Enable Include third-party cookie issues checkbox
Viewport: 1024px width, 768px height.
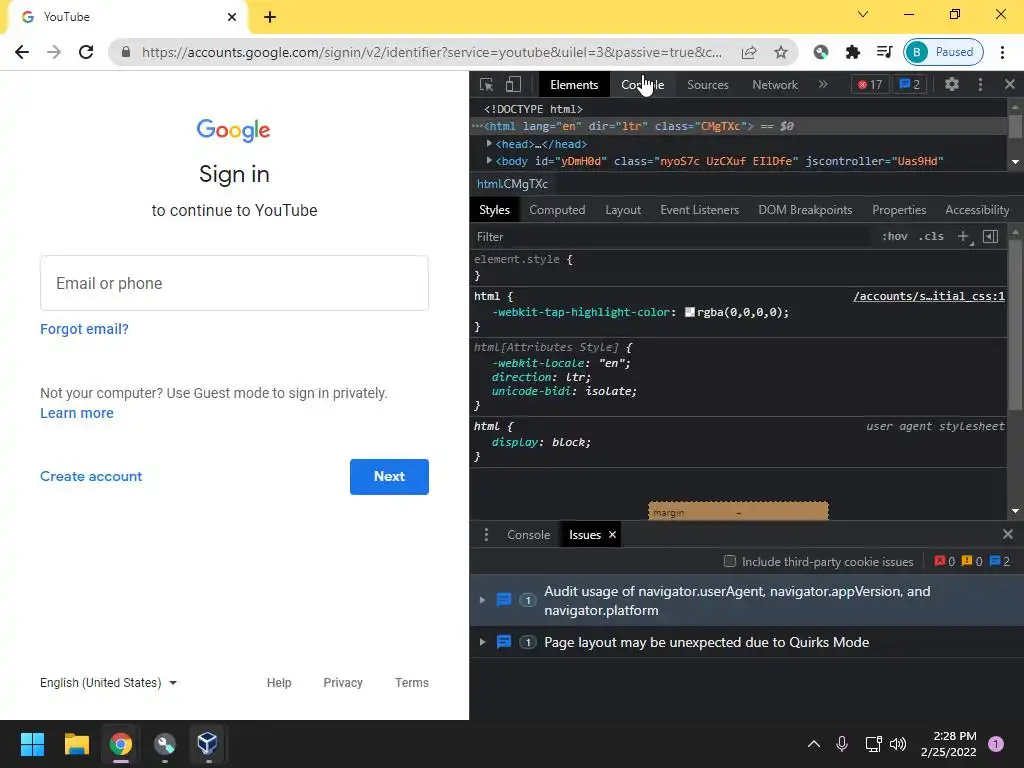pos(729,561)
